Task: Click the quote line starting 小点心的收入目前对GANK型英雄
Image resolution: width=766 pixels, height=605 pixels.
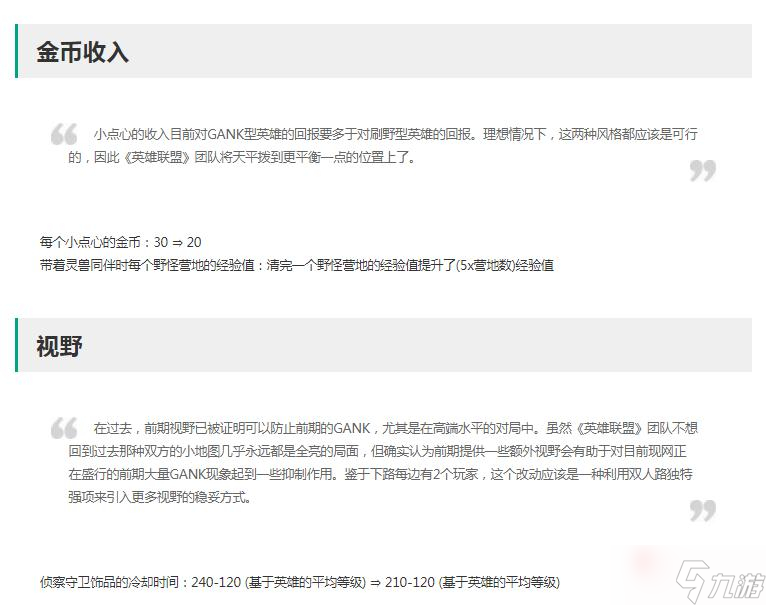Action: (396, 134)
